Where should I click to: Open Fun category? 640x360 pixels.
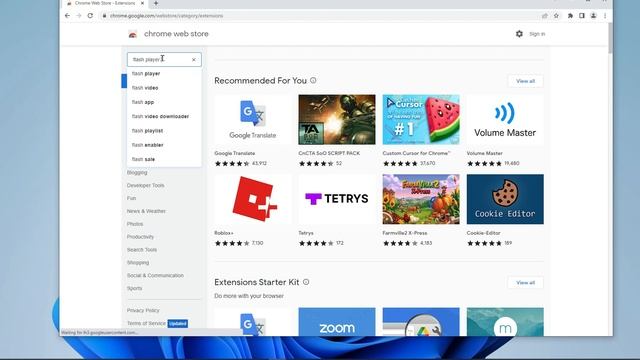[131, 198]
